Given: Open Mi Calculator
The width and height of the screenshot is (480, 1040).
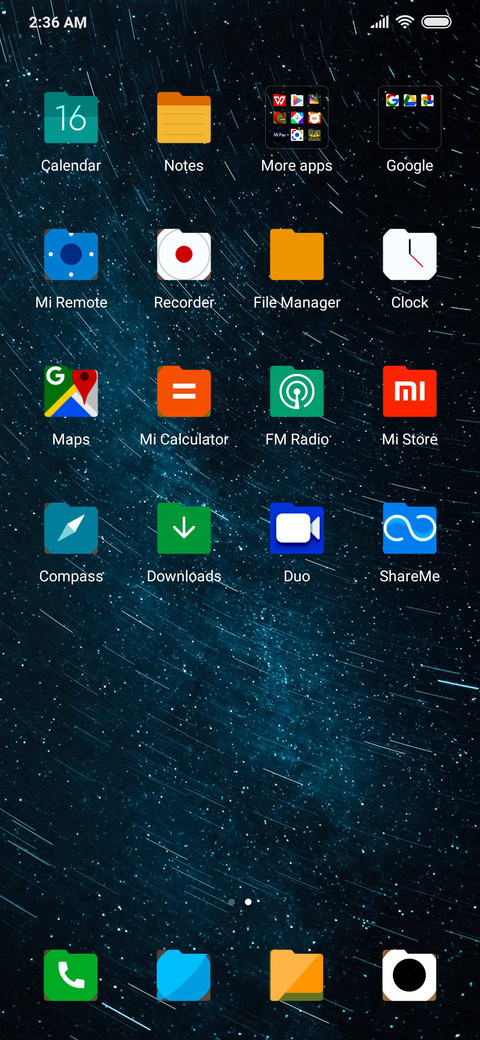Looking at the screenshot, I should (x=184, y=391).
